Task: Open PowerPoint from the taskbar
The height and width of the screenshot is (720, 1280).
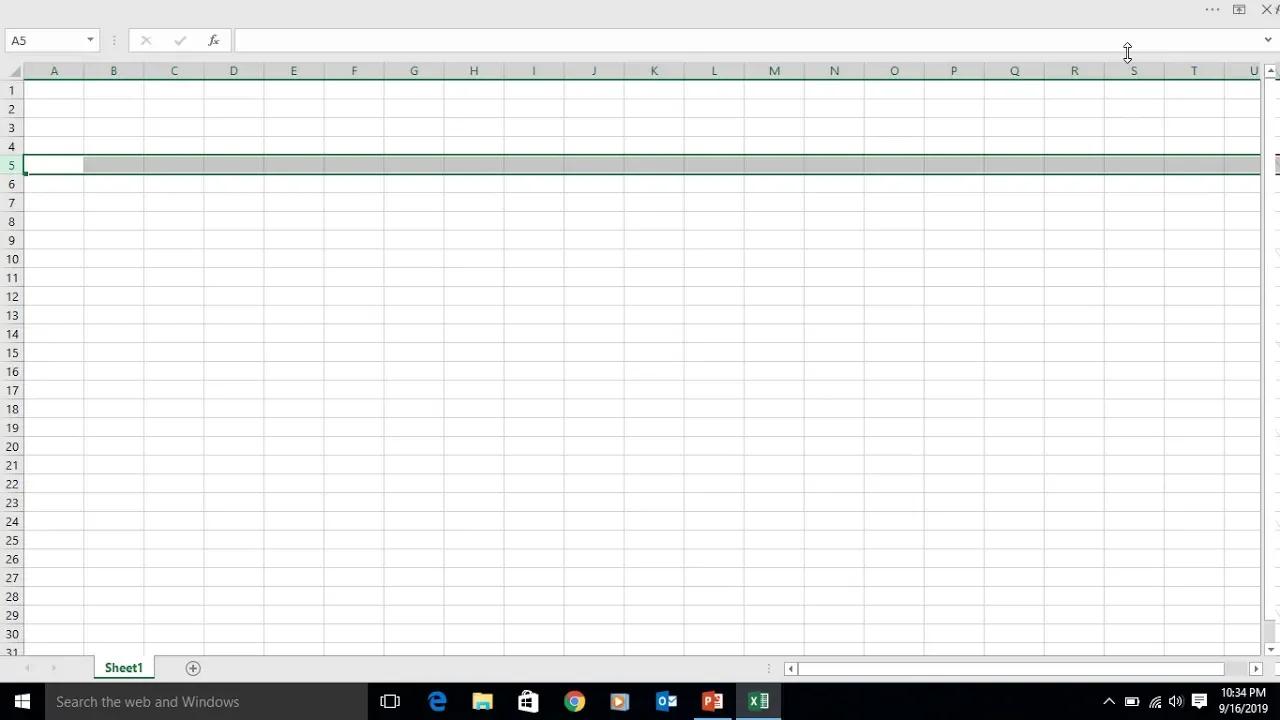Action: coord(712,701)
